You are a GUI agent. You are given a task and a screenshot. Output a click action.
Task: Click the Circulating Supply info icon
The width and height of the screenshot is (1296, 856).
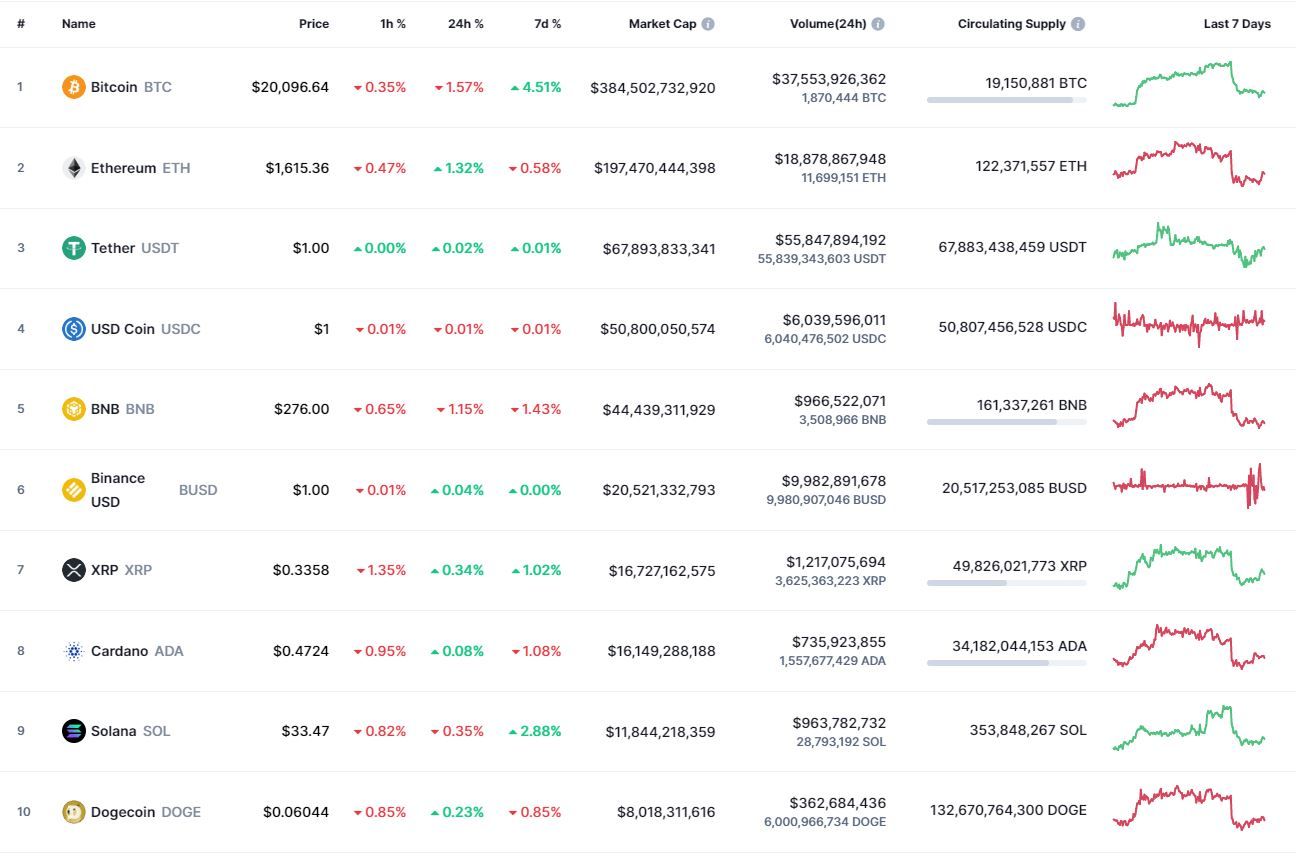click(x=1078, y=24)
